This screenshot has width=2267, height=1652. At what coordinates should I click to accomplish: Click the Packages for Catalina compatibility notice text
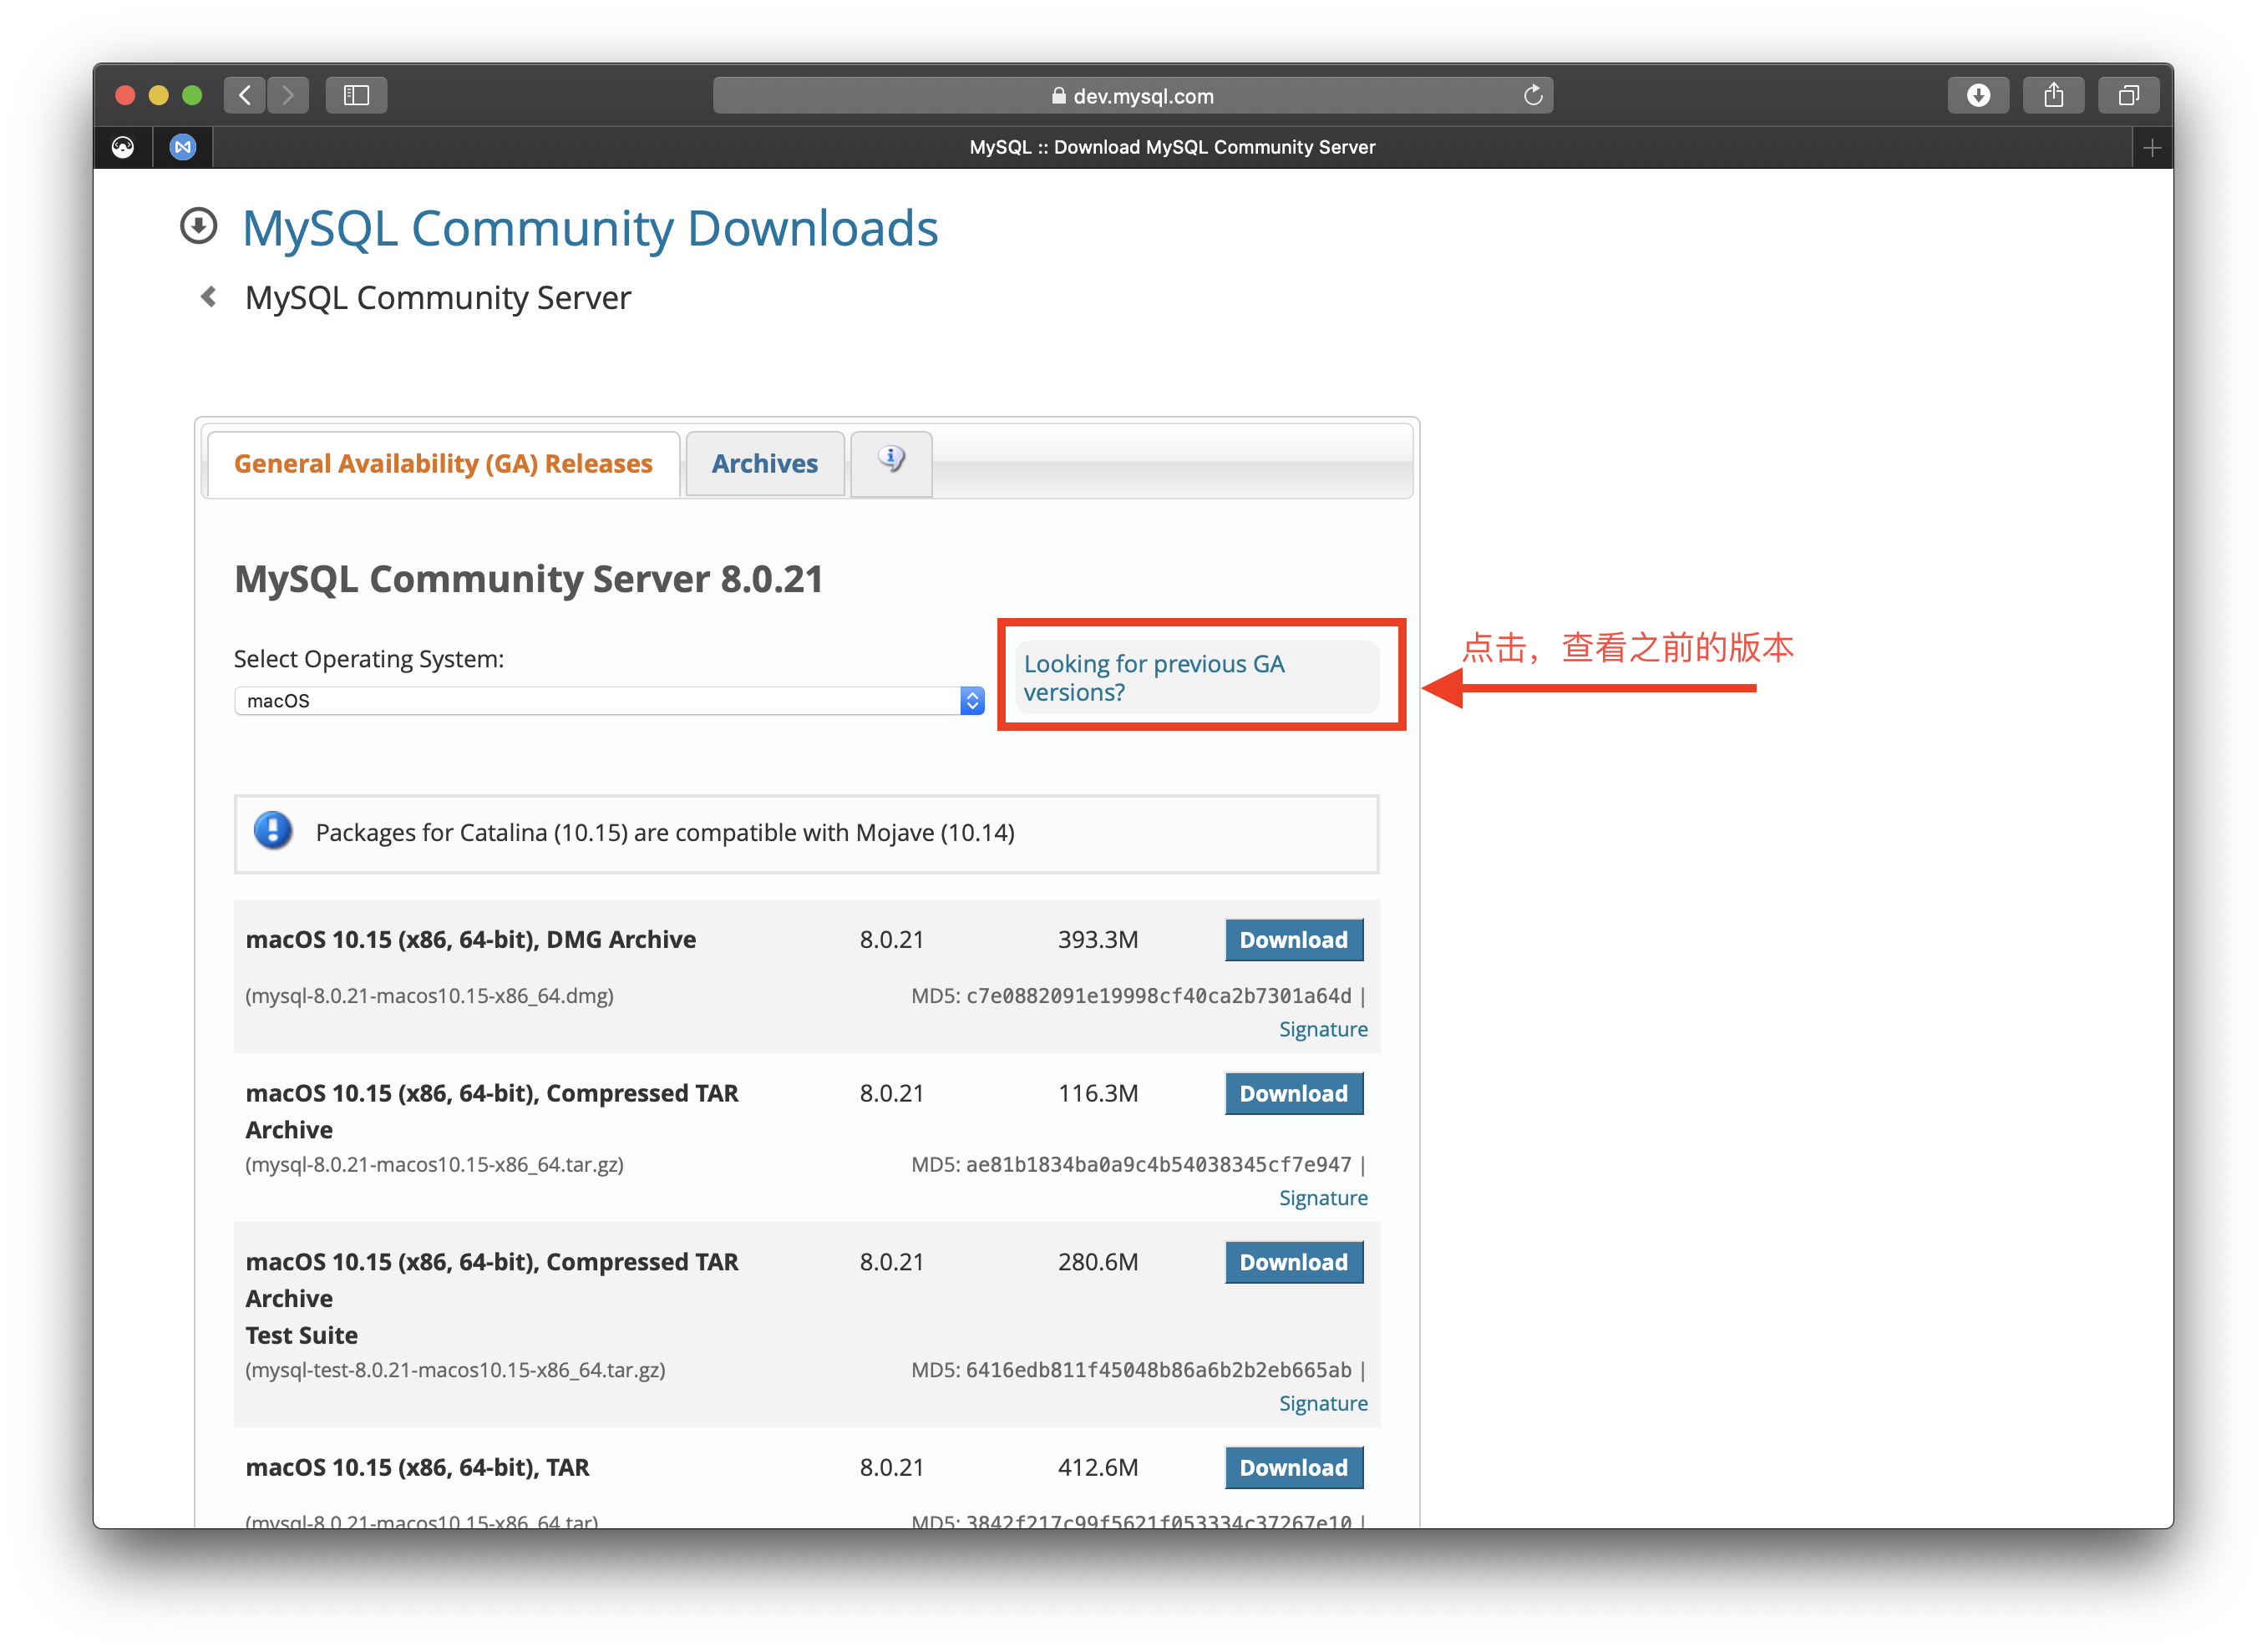point(665,833)
